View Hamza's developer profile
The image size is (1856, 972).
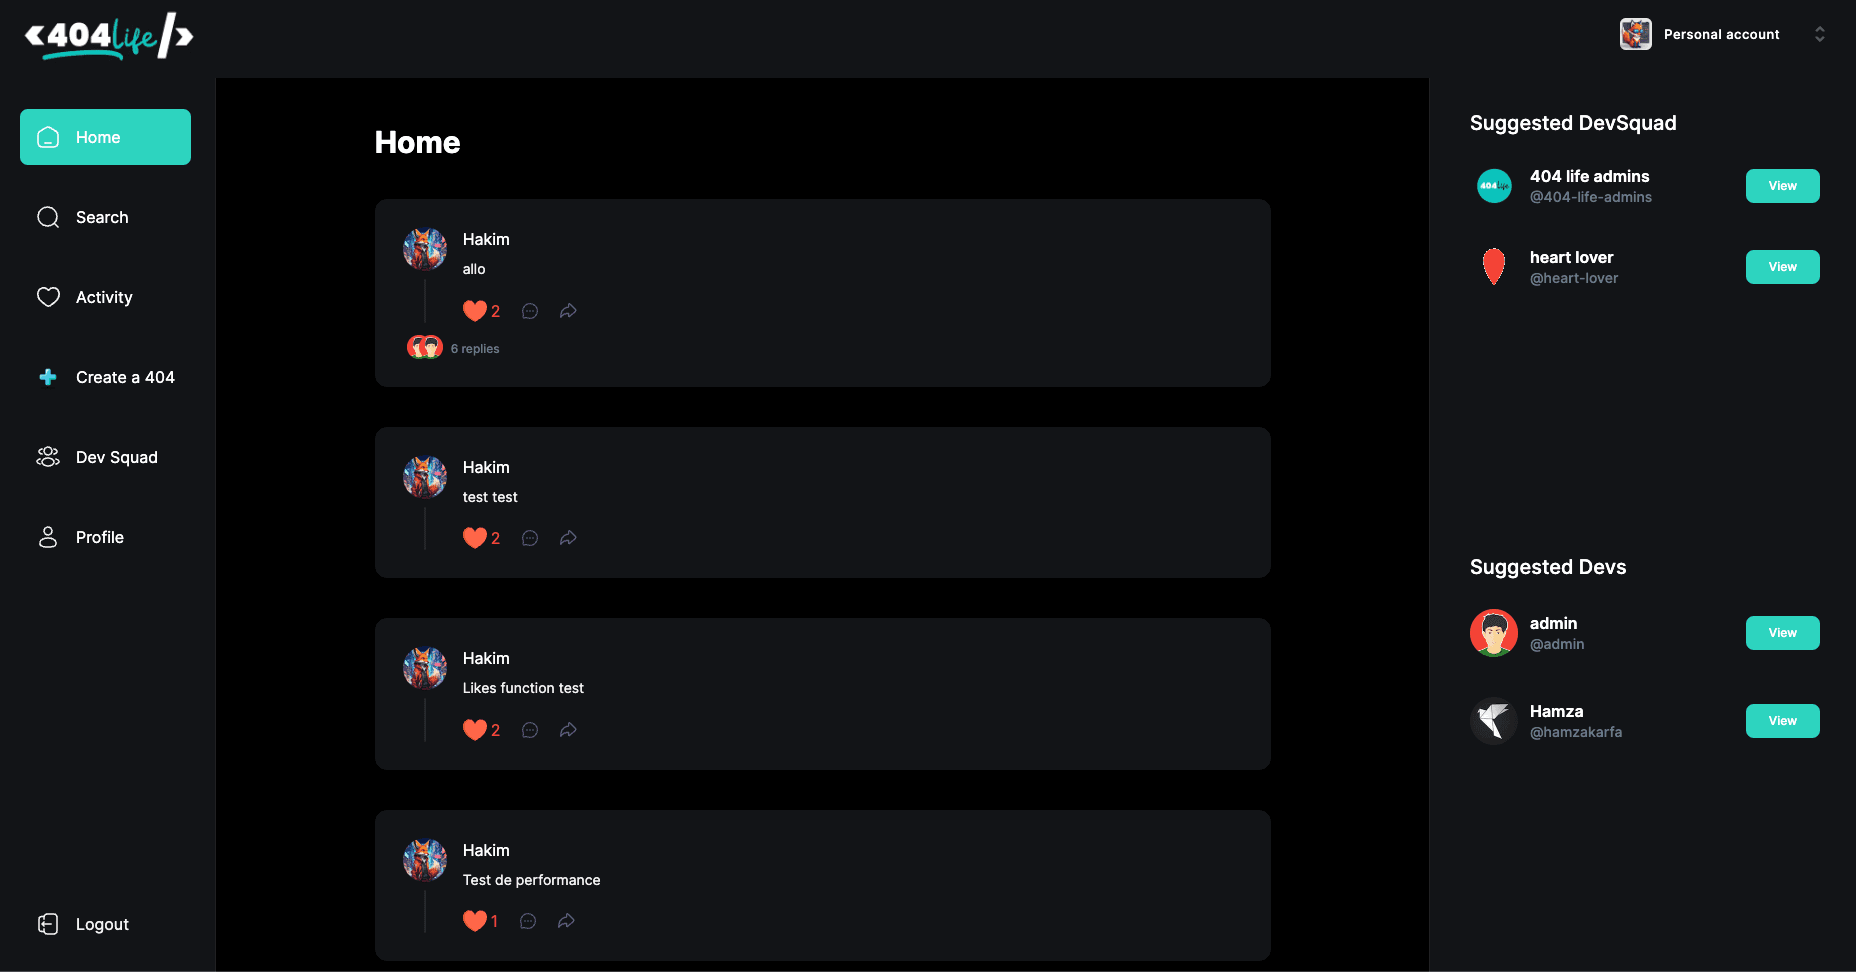1782,721
